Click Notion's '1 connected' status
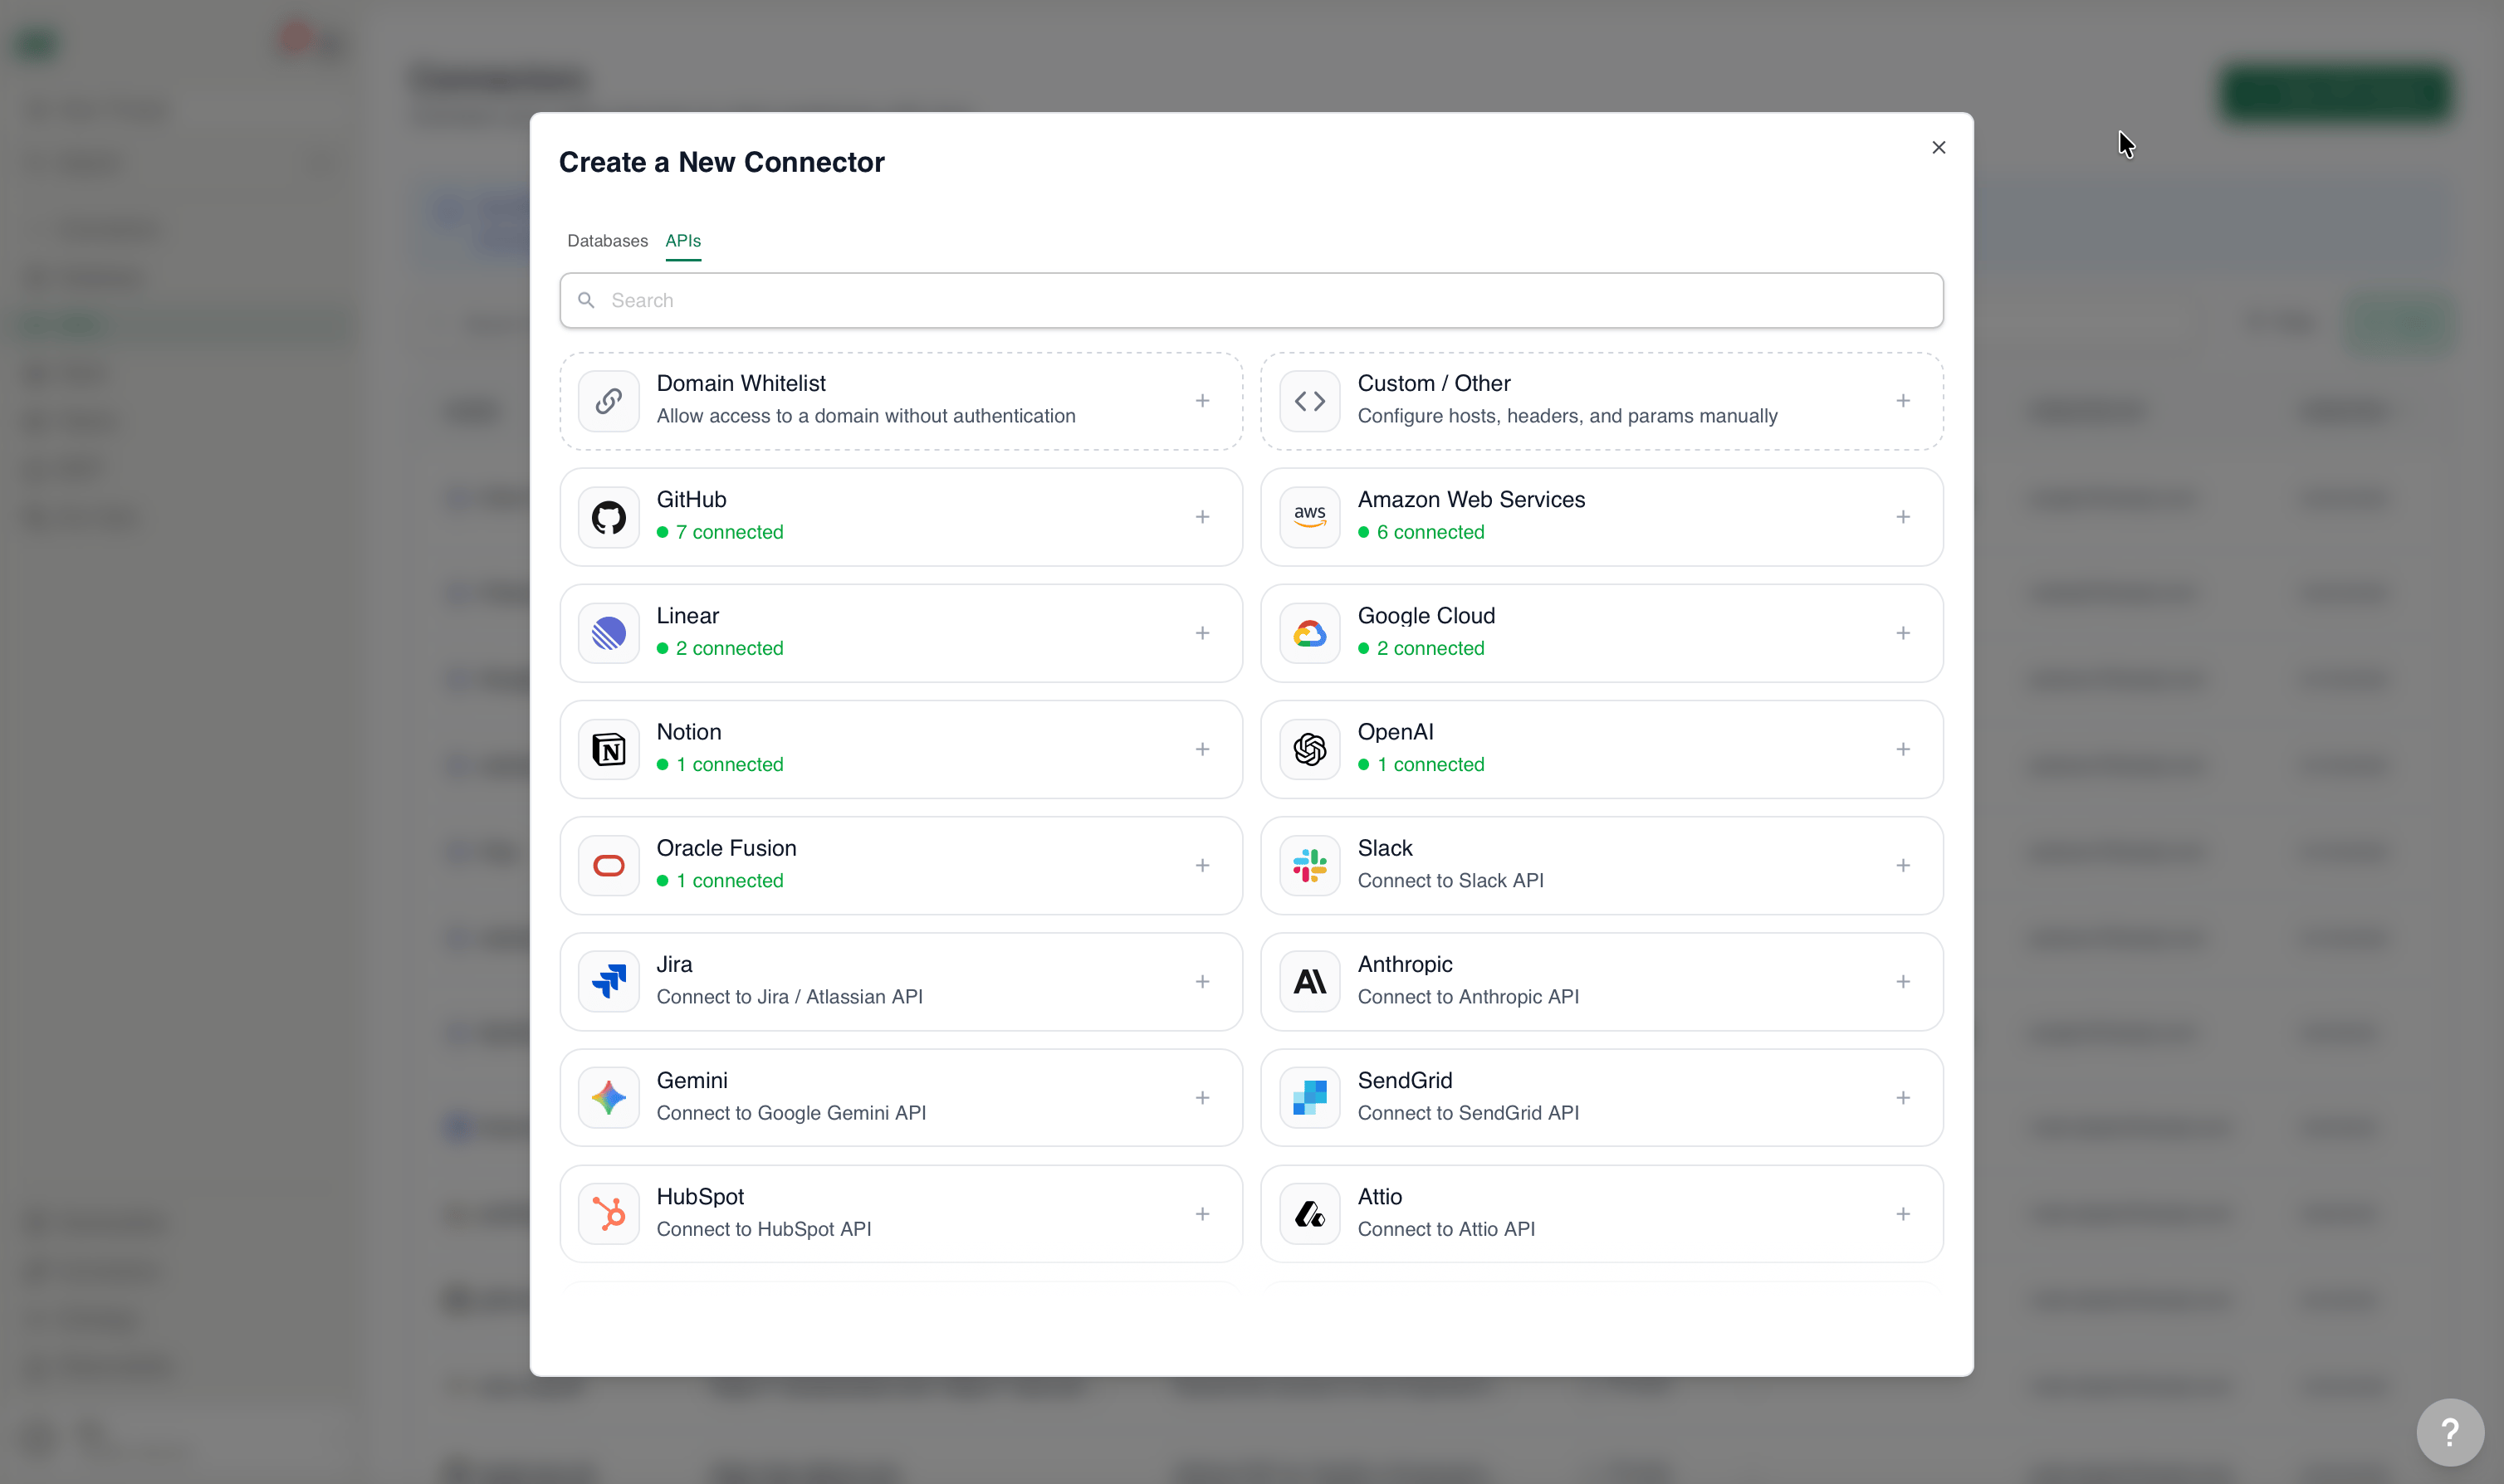 [720, 764]
